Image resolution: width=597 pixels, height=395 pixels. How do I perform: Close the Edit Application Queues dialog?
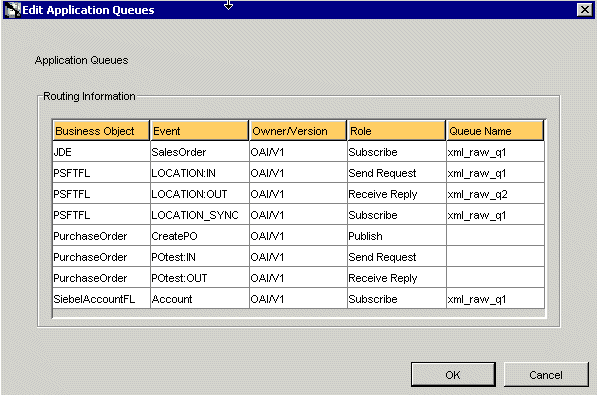pyautogui.click(x=584, y=9)
